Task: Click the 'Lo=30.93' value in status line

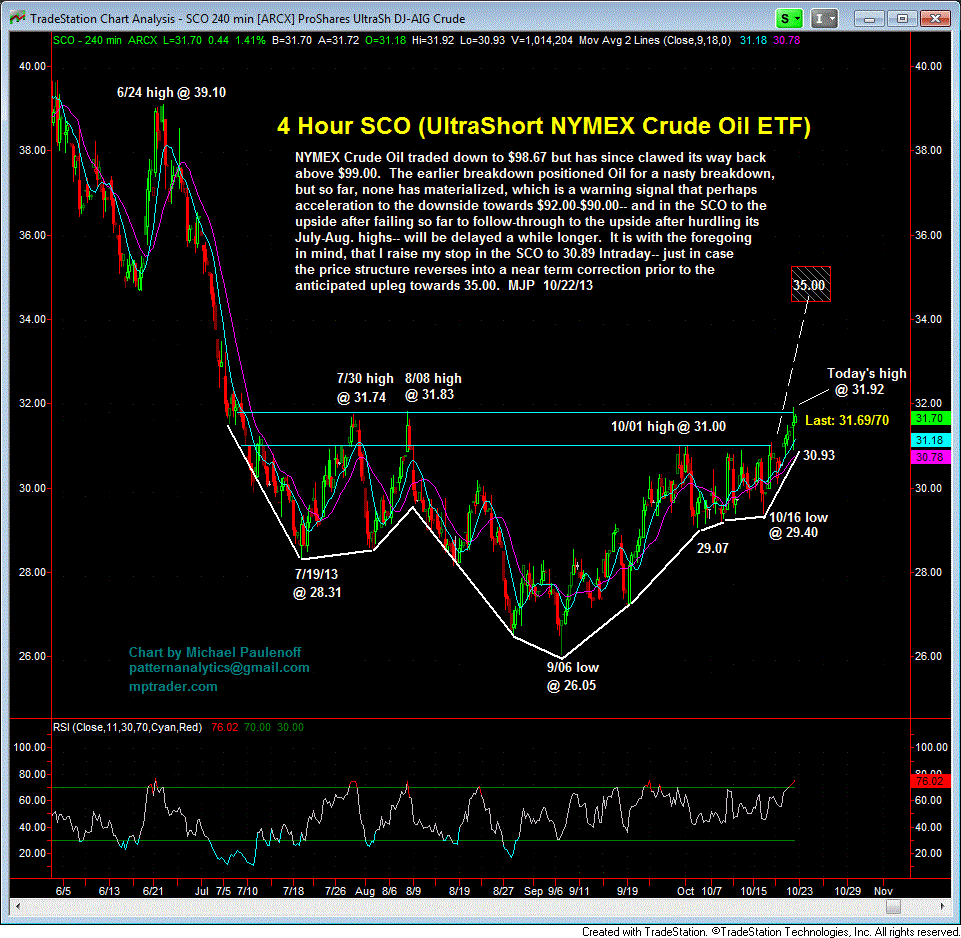Action: (x=482, y=40)
